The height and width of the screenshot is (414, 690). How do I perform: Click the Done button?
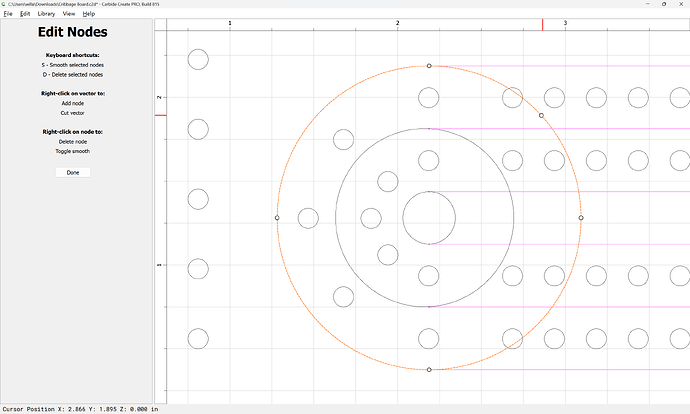click(73, 172)
